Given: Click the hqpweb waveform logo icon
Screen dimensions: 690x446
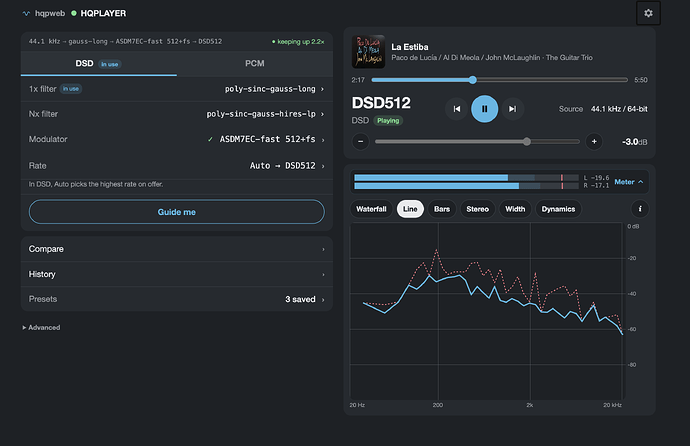Looking at the screenshot, I should point(26,14).
